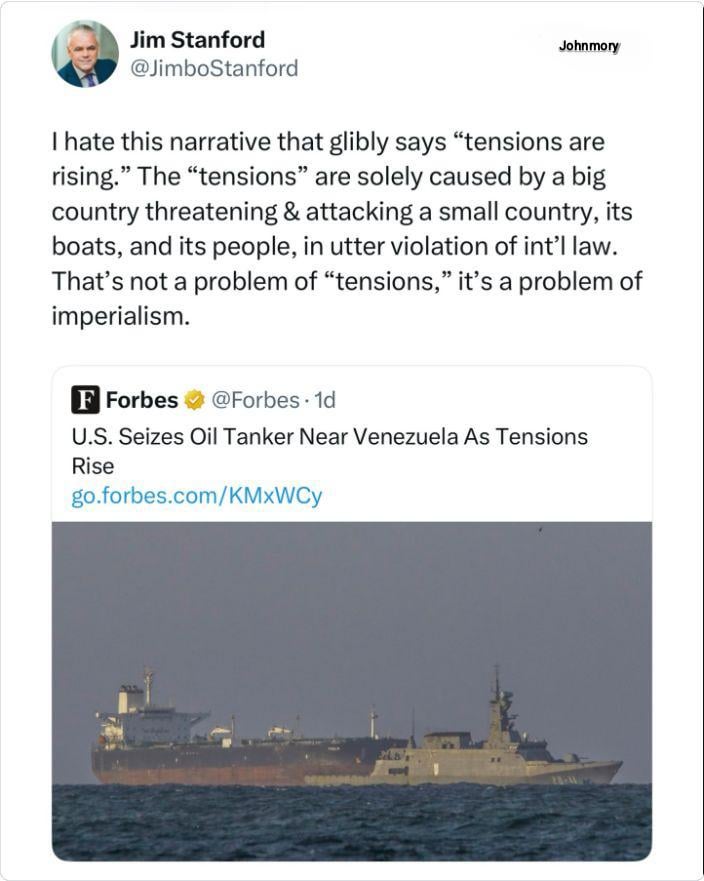The height and width of the screenshot is (881, 704).
Task: Click the gold verified badge beside Forbes
Action: [194, 401]
